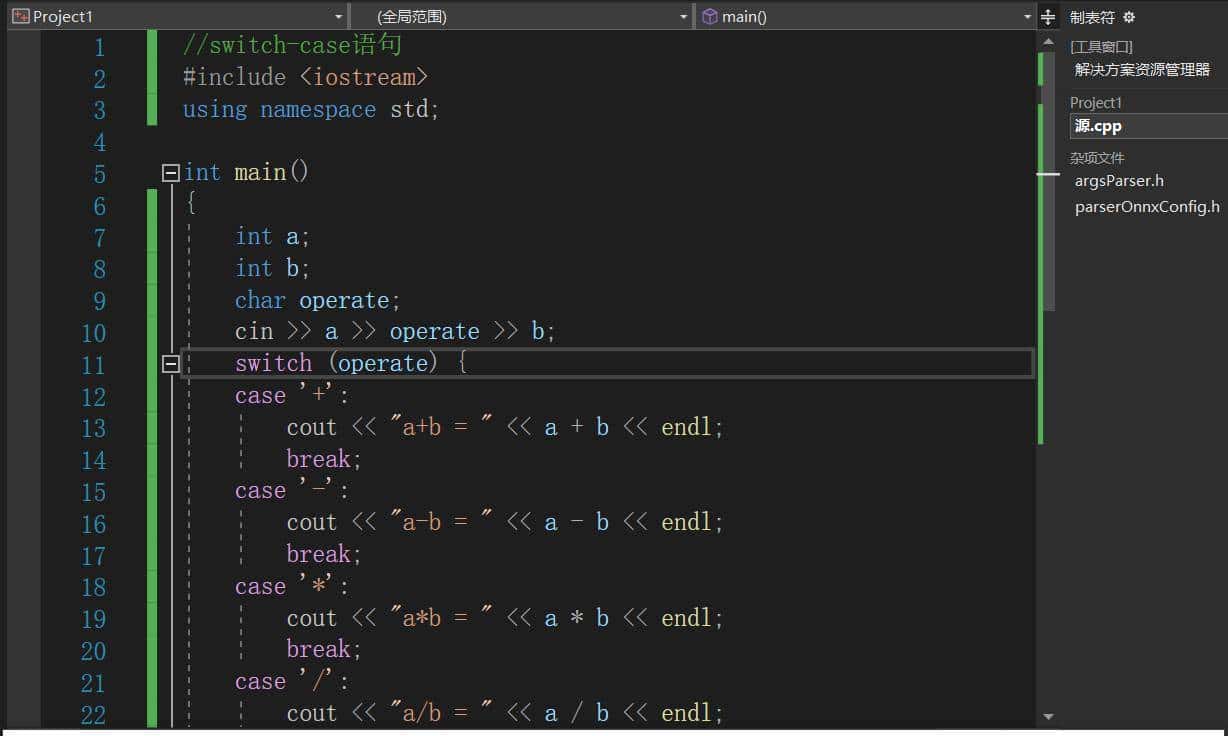Open parserOnnxConfig.h under 杂项文件

pos(1147,206)
